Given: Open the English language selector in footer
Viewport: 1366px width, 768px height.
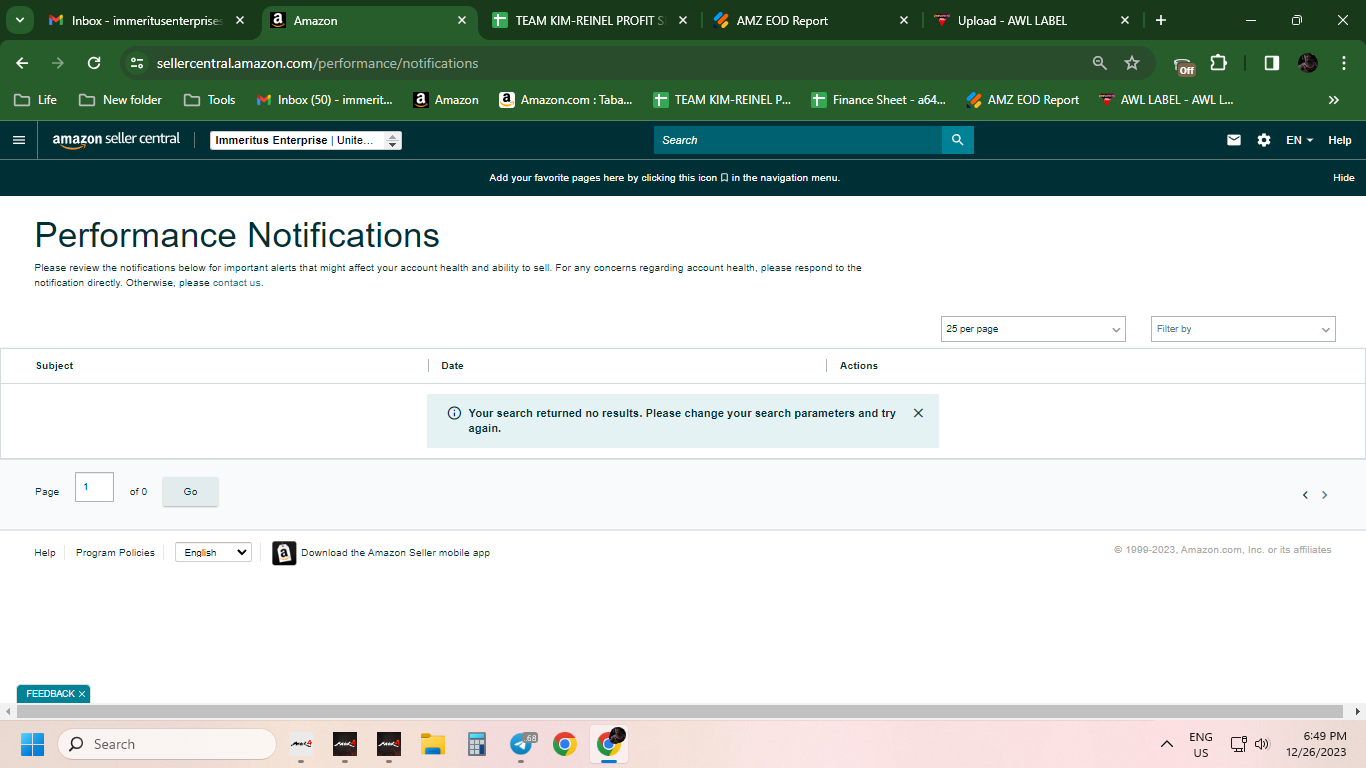Looking at the screenshot, I should click(213, 552).
